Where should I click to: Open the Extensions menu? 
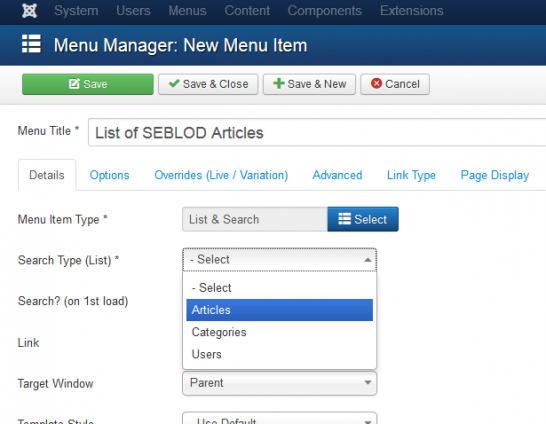(412, 11)
